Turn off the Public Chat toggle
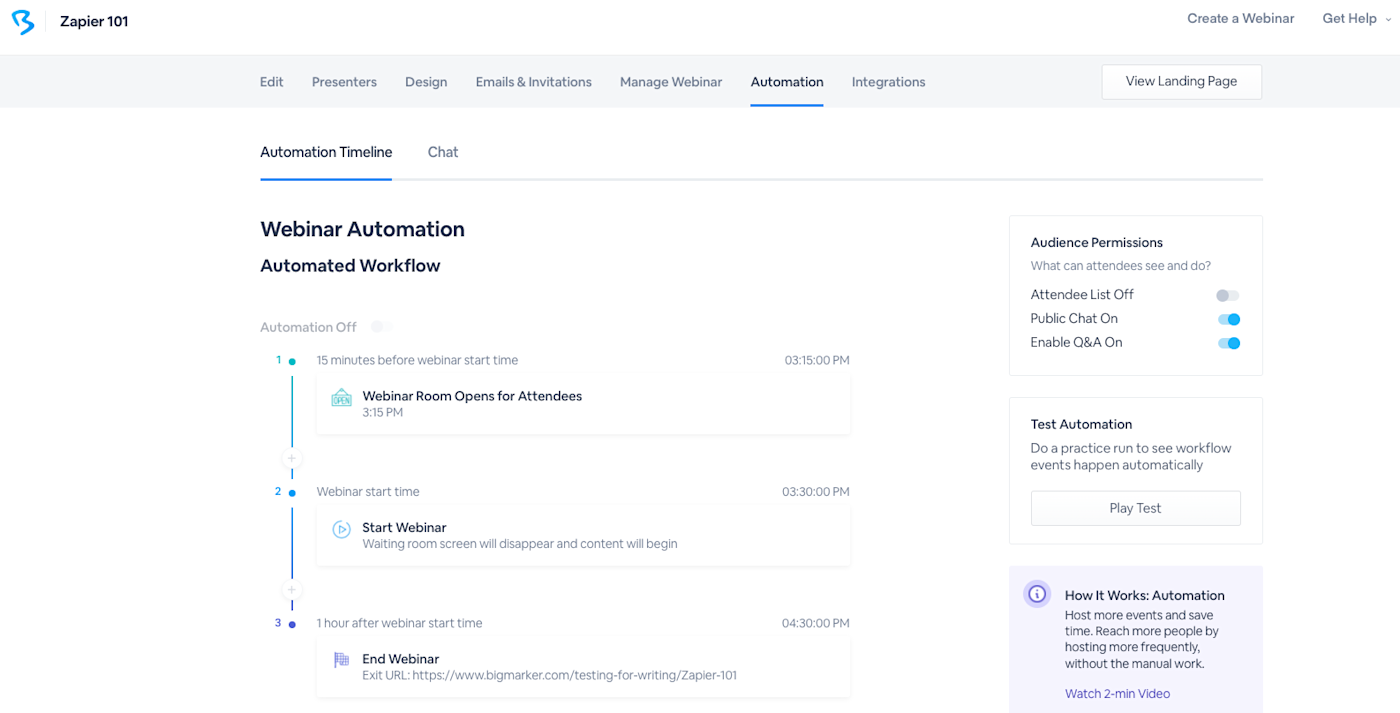The height and width of the screenshot is (713, 1400). click(x=1229, y=320)
